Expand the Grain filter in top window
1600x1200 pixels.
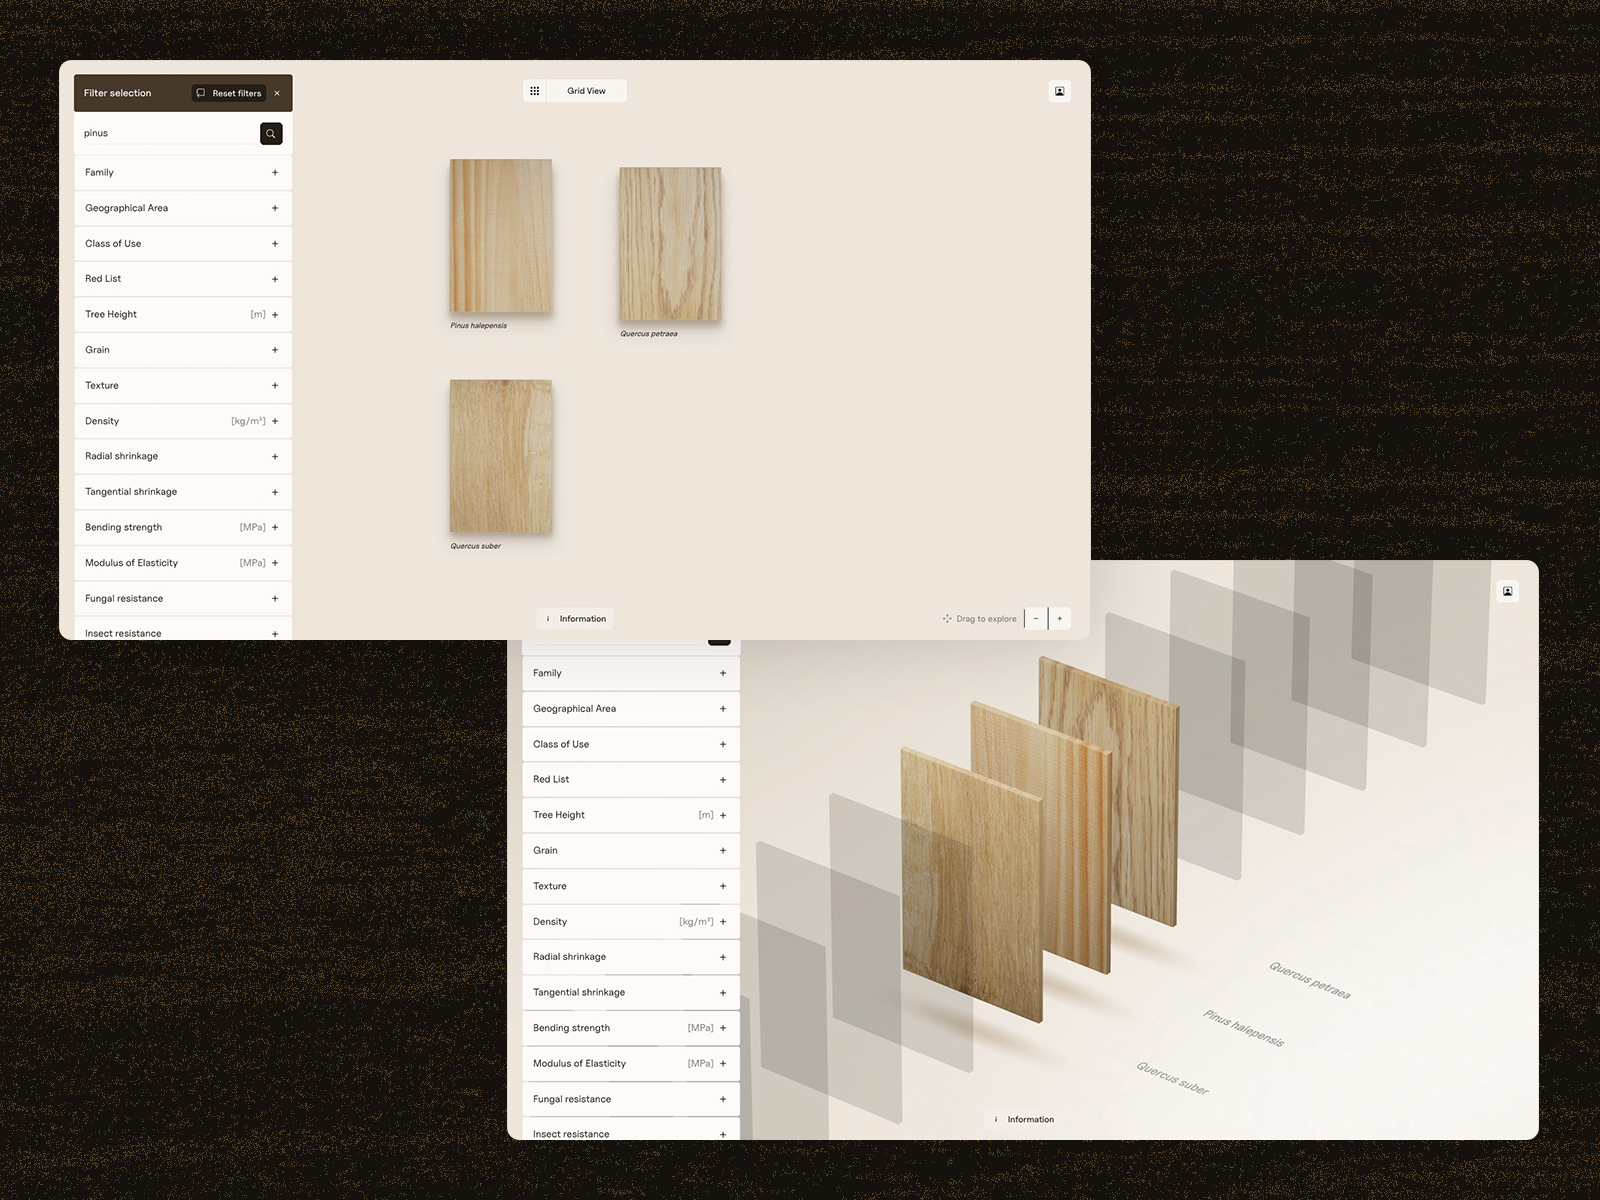point(183,350)
